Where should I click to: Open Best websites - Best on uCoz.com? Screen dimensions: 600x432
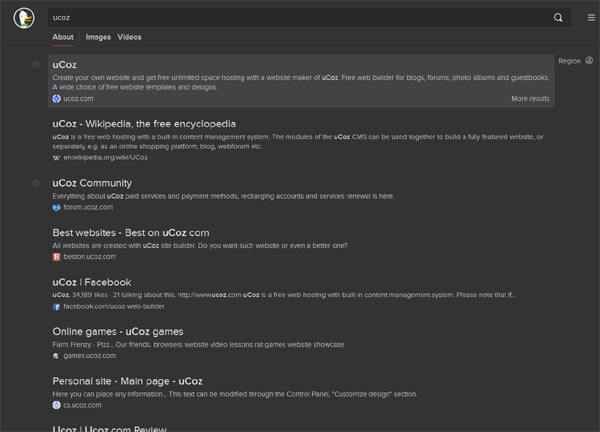pyautogui.click(x=131, y=233)
